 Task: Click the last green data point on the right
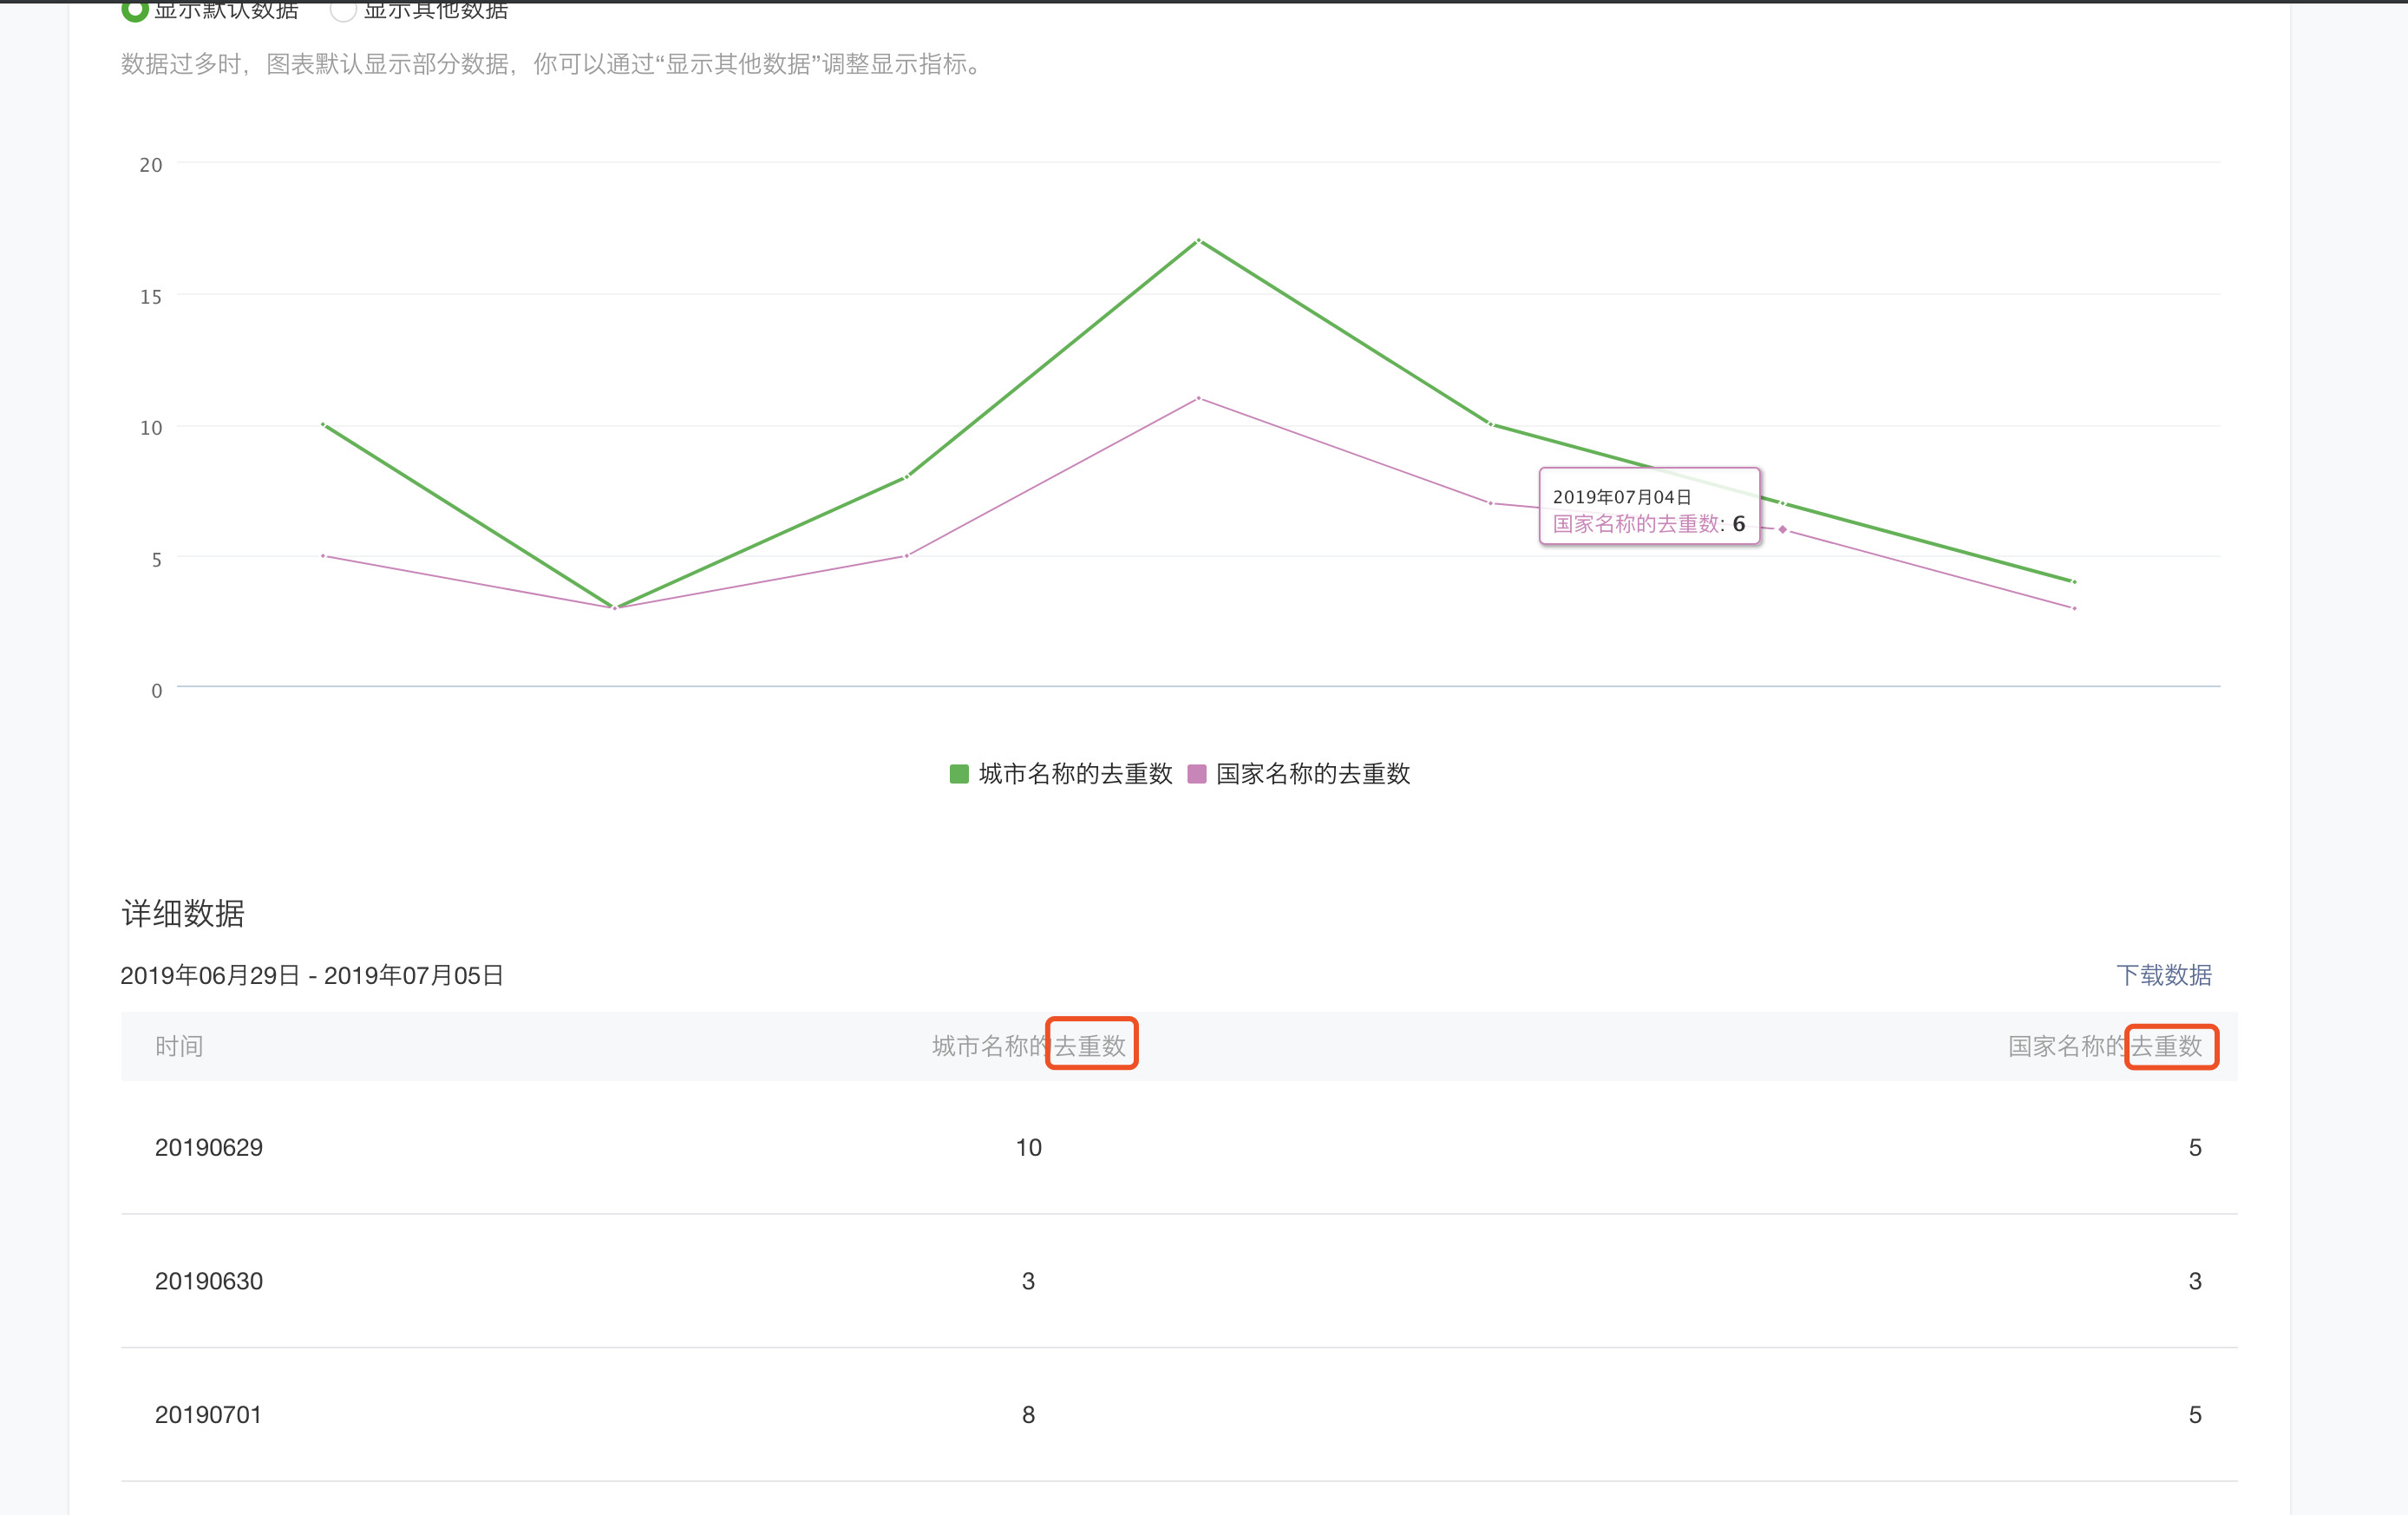(x=2074, y=581)
